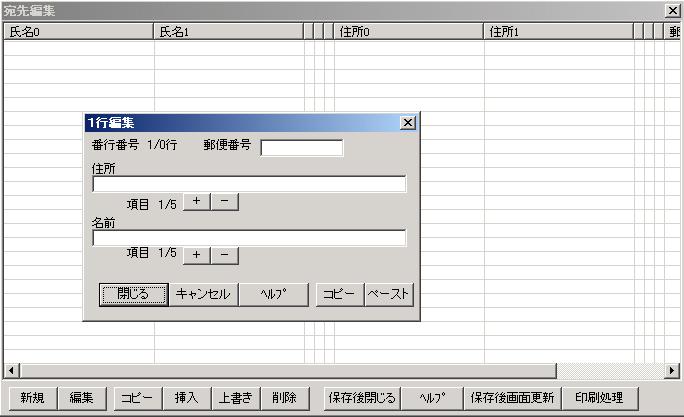Viewport: 684px width, 417px height.
Task: Increase 名前 item with plus button
Action: pos(196,255)
